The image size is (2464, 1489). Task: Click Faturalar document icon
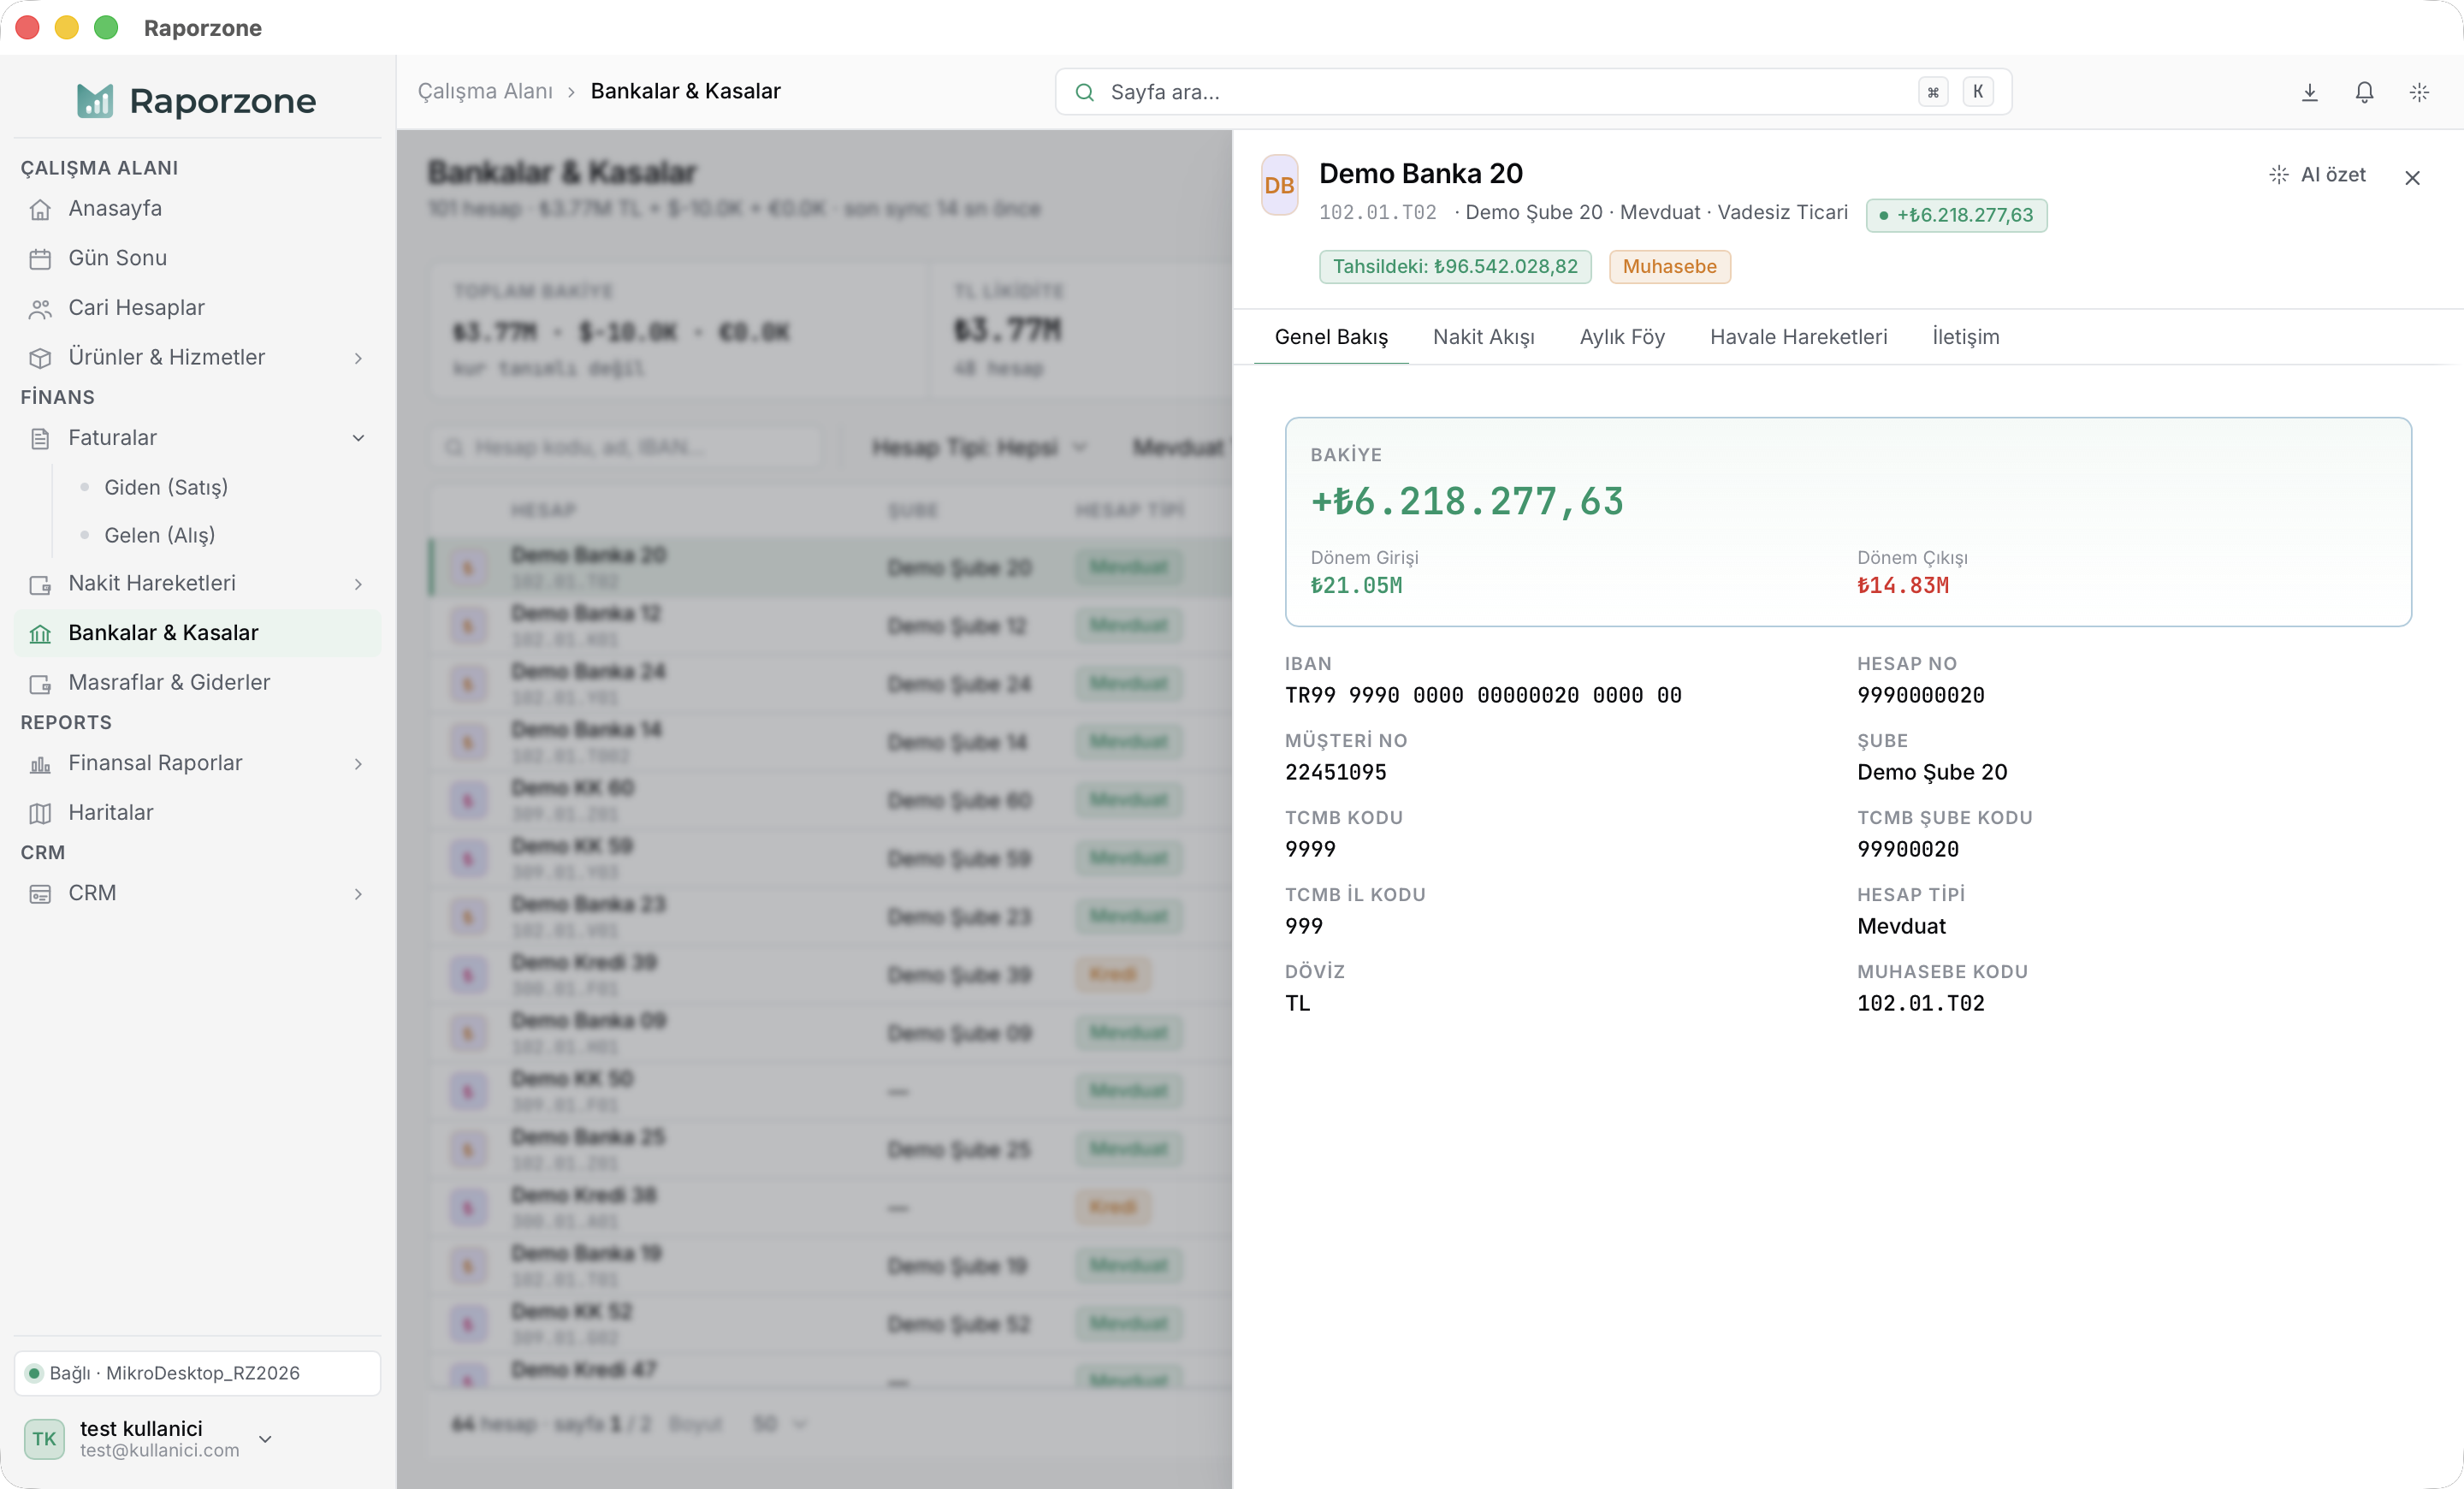[40, 438]
